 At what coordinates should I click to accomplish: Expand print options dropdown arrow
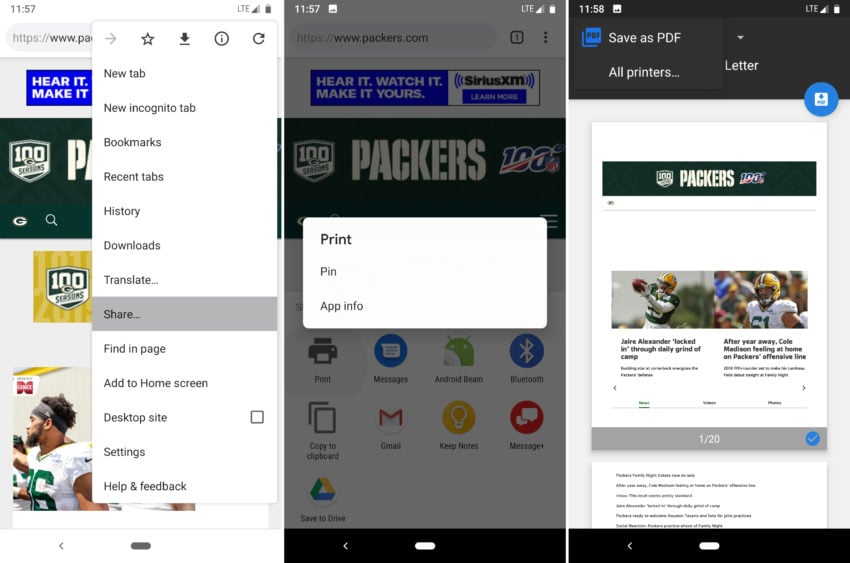740,37
